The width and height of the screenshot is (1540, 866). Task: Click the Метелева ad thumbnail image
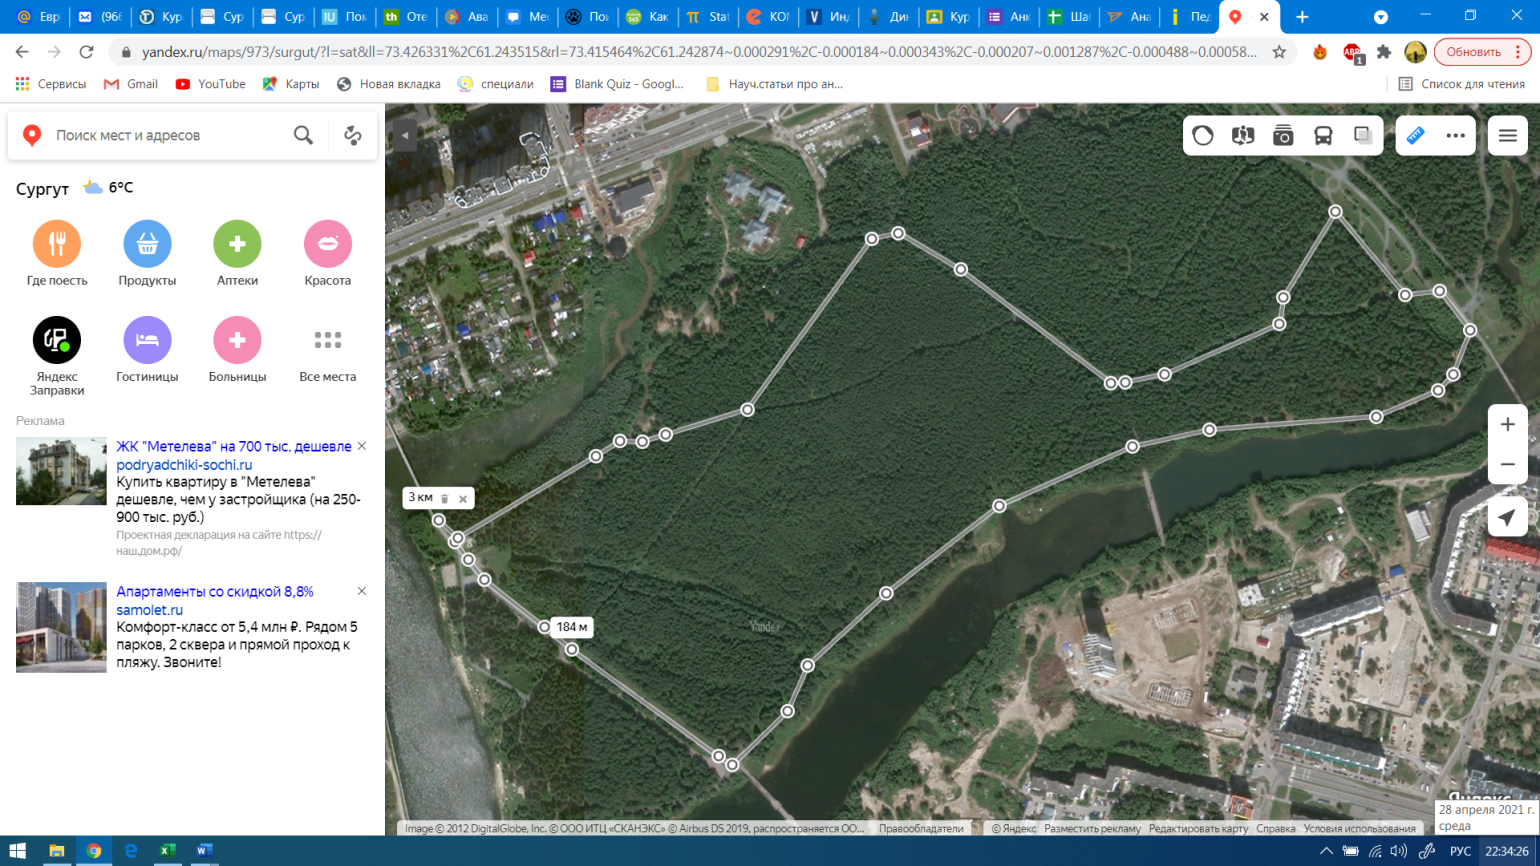point(61,471)
